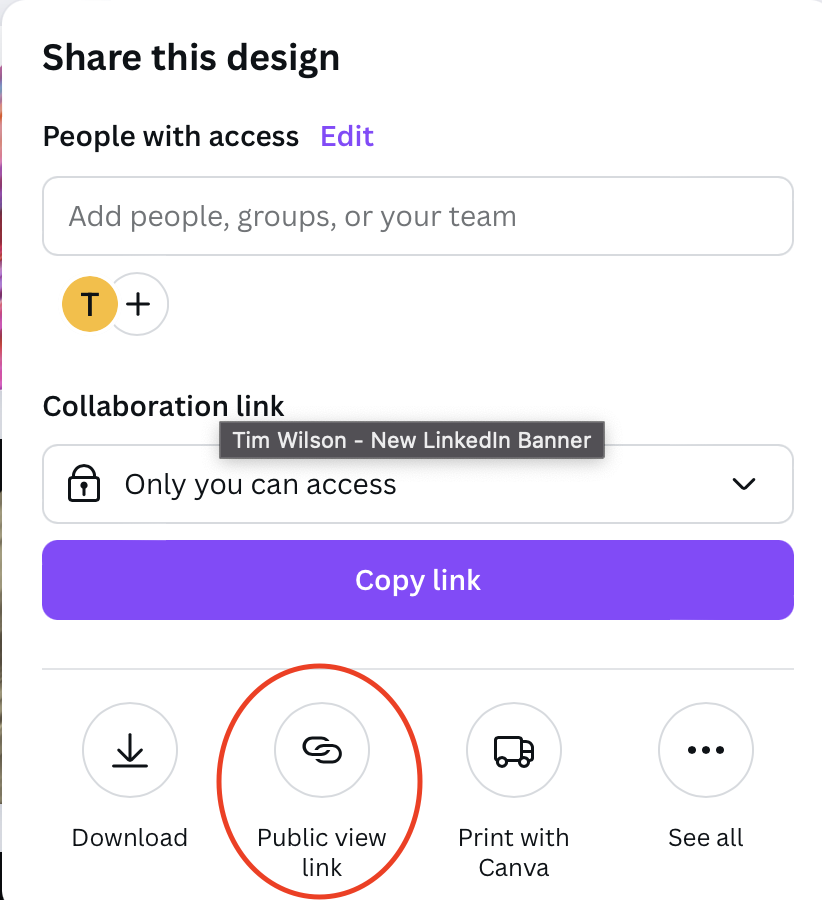The image size is (822, 900).
Task: Click the purple Copy link button
Action: point(418,580)
